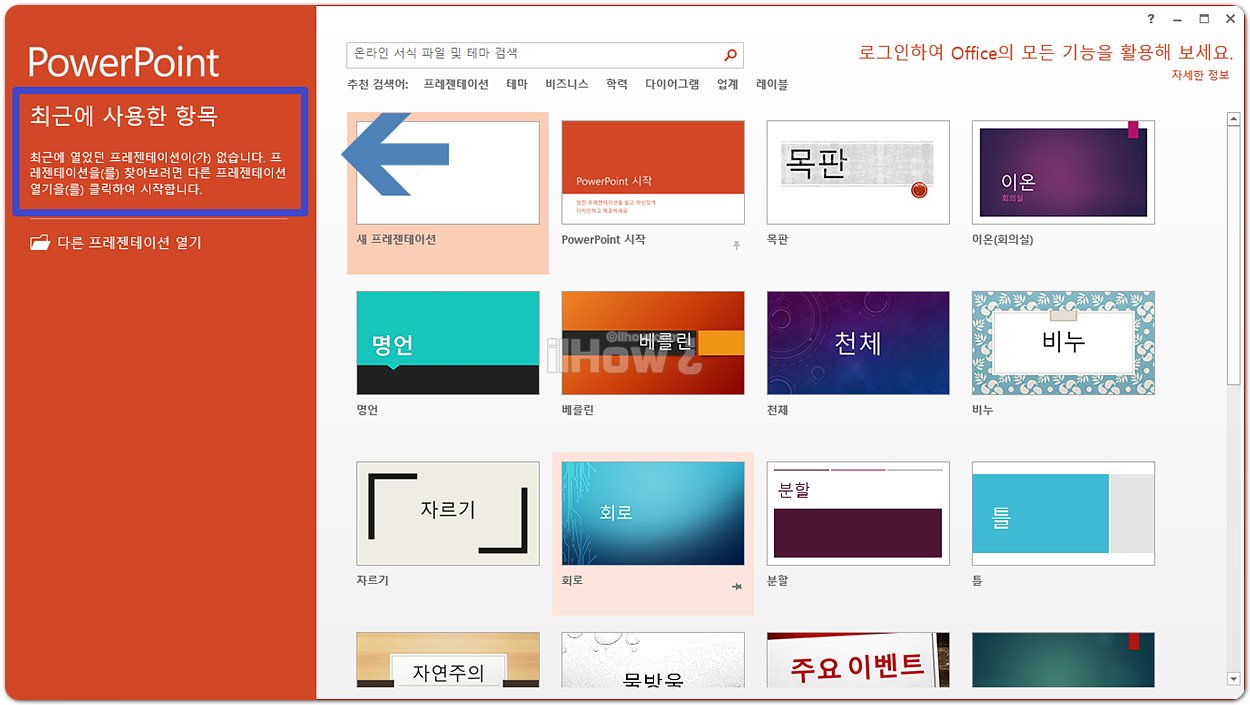Choose the 비누 template thumbnail
The width and height of the screenshot is (1250, 705).
pos(1063,343)
